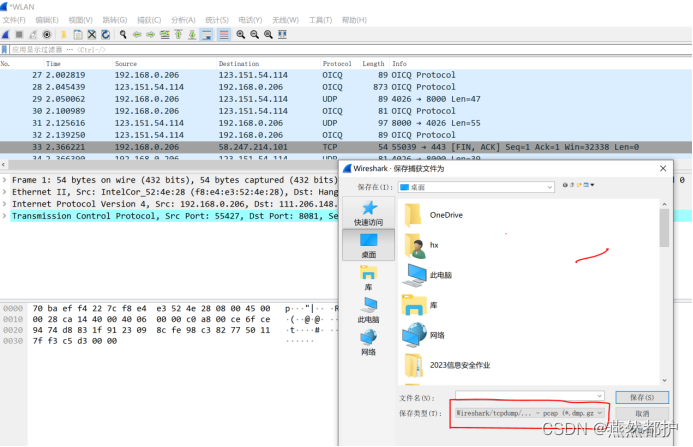This screenshot has width=693, height=447.
Task: Select 快速访问 in the save dialog sidebar
Action: 369,213
